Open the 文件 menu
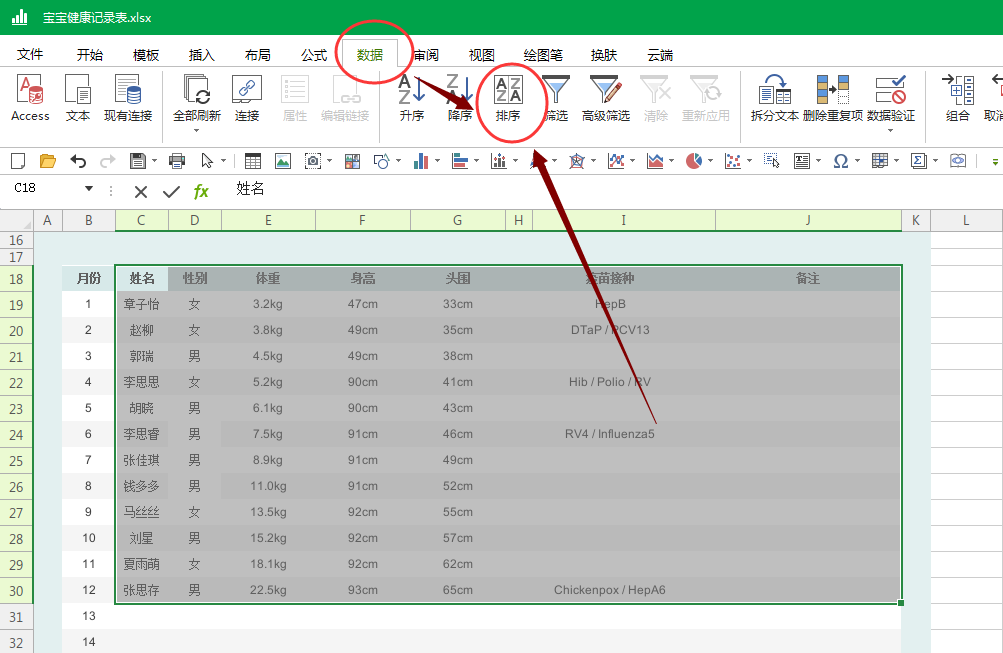This screenshot has width=1003, height=653. click(x=30, y=54)
